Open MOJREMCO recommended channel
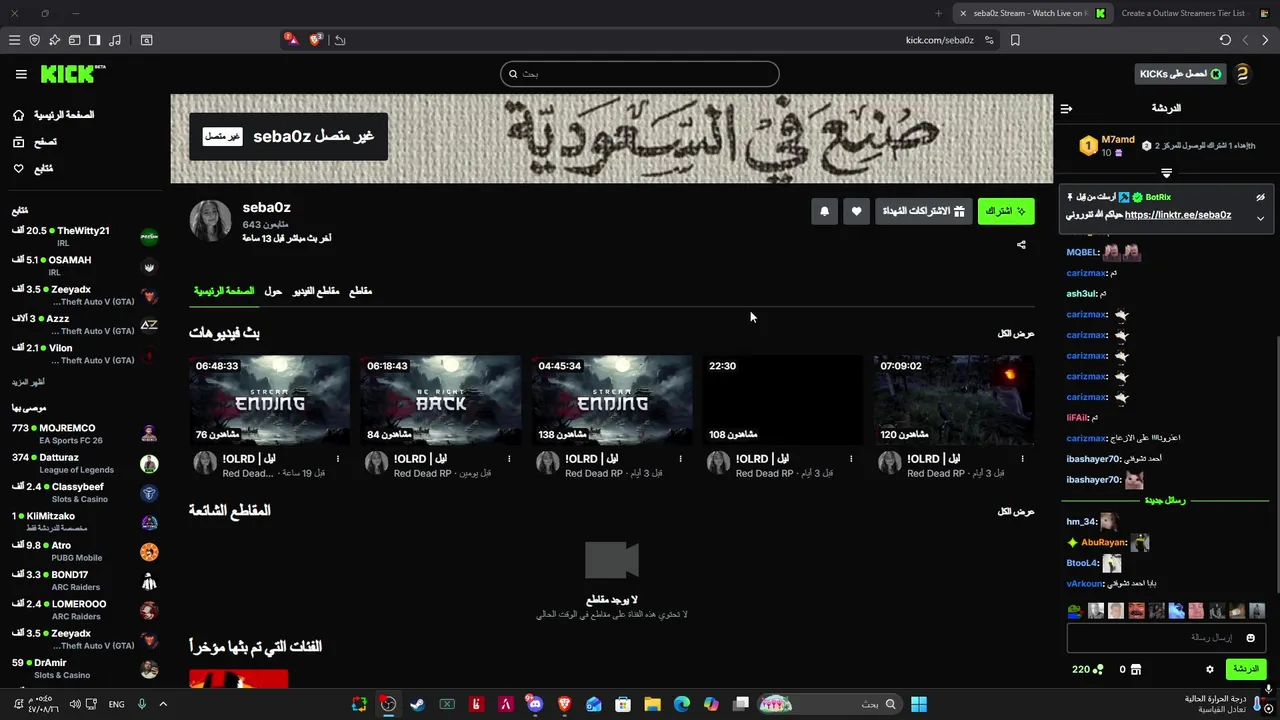 click(x=85, y=433)
